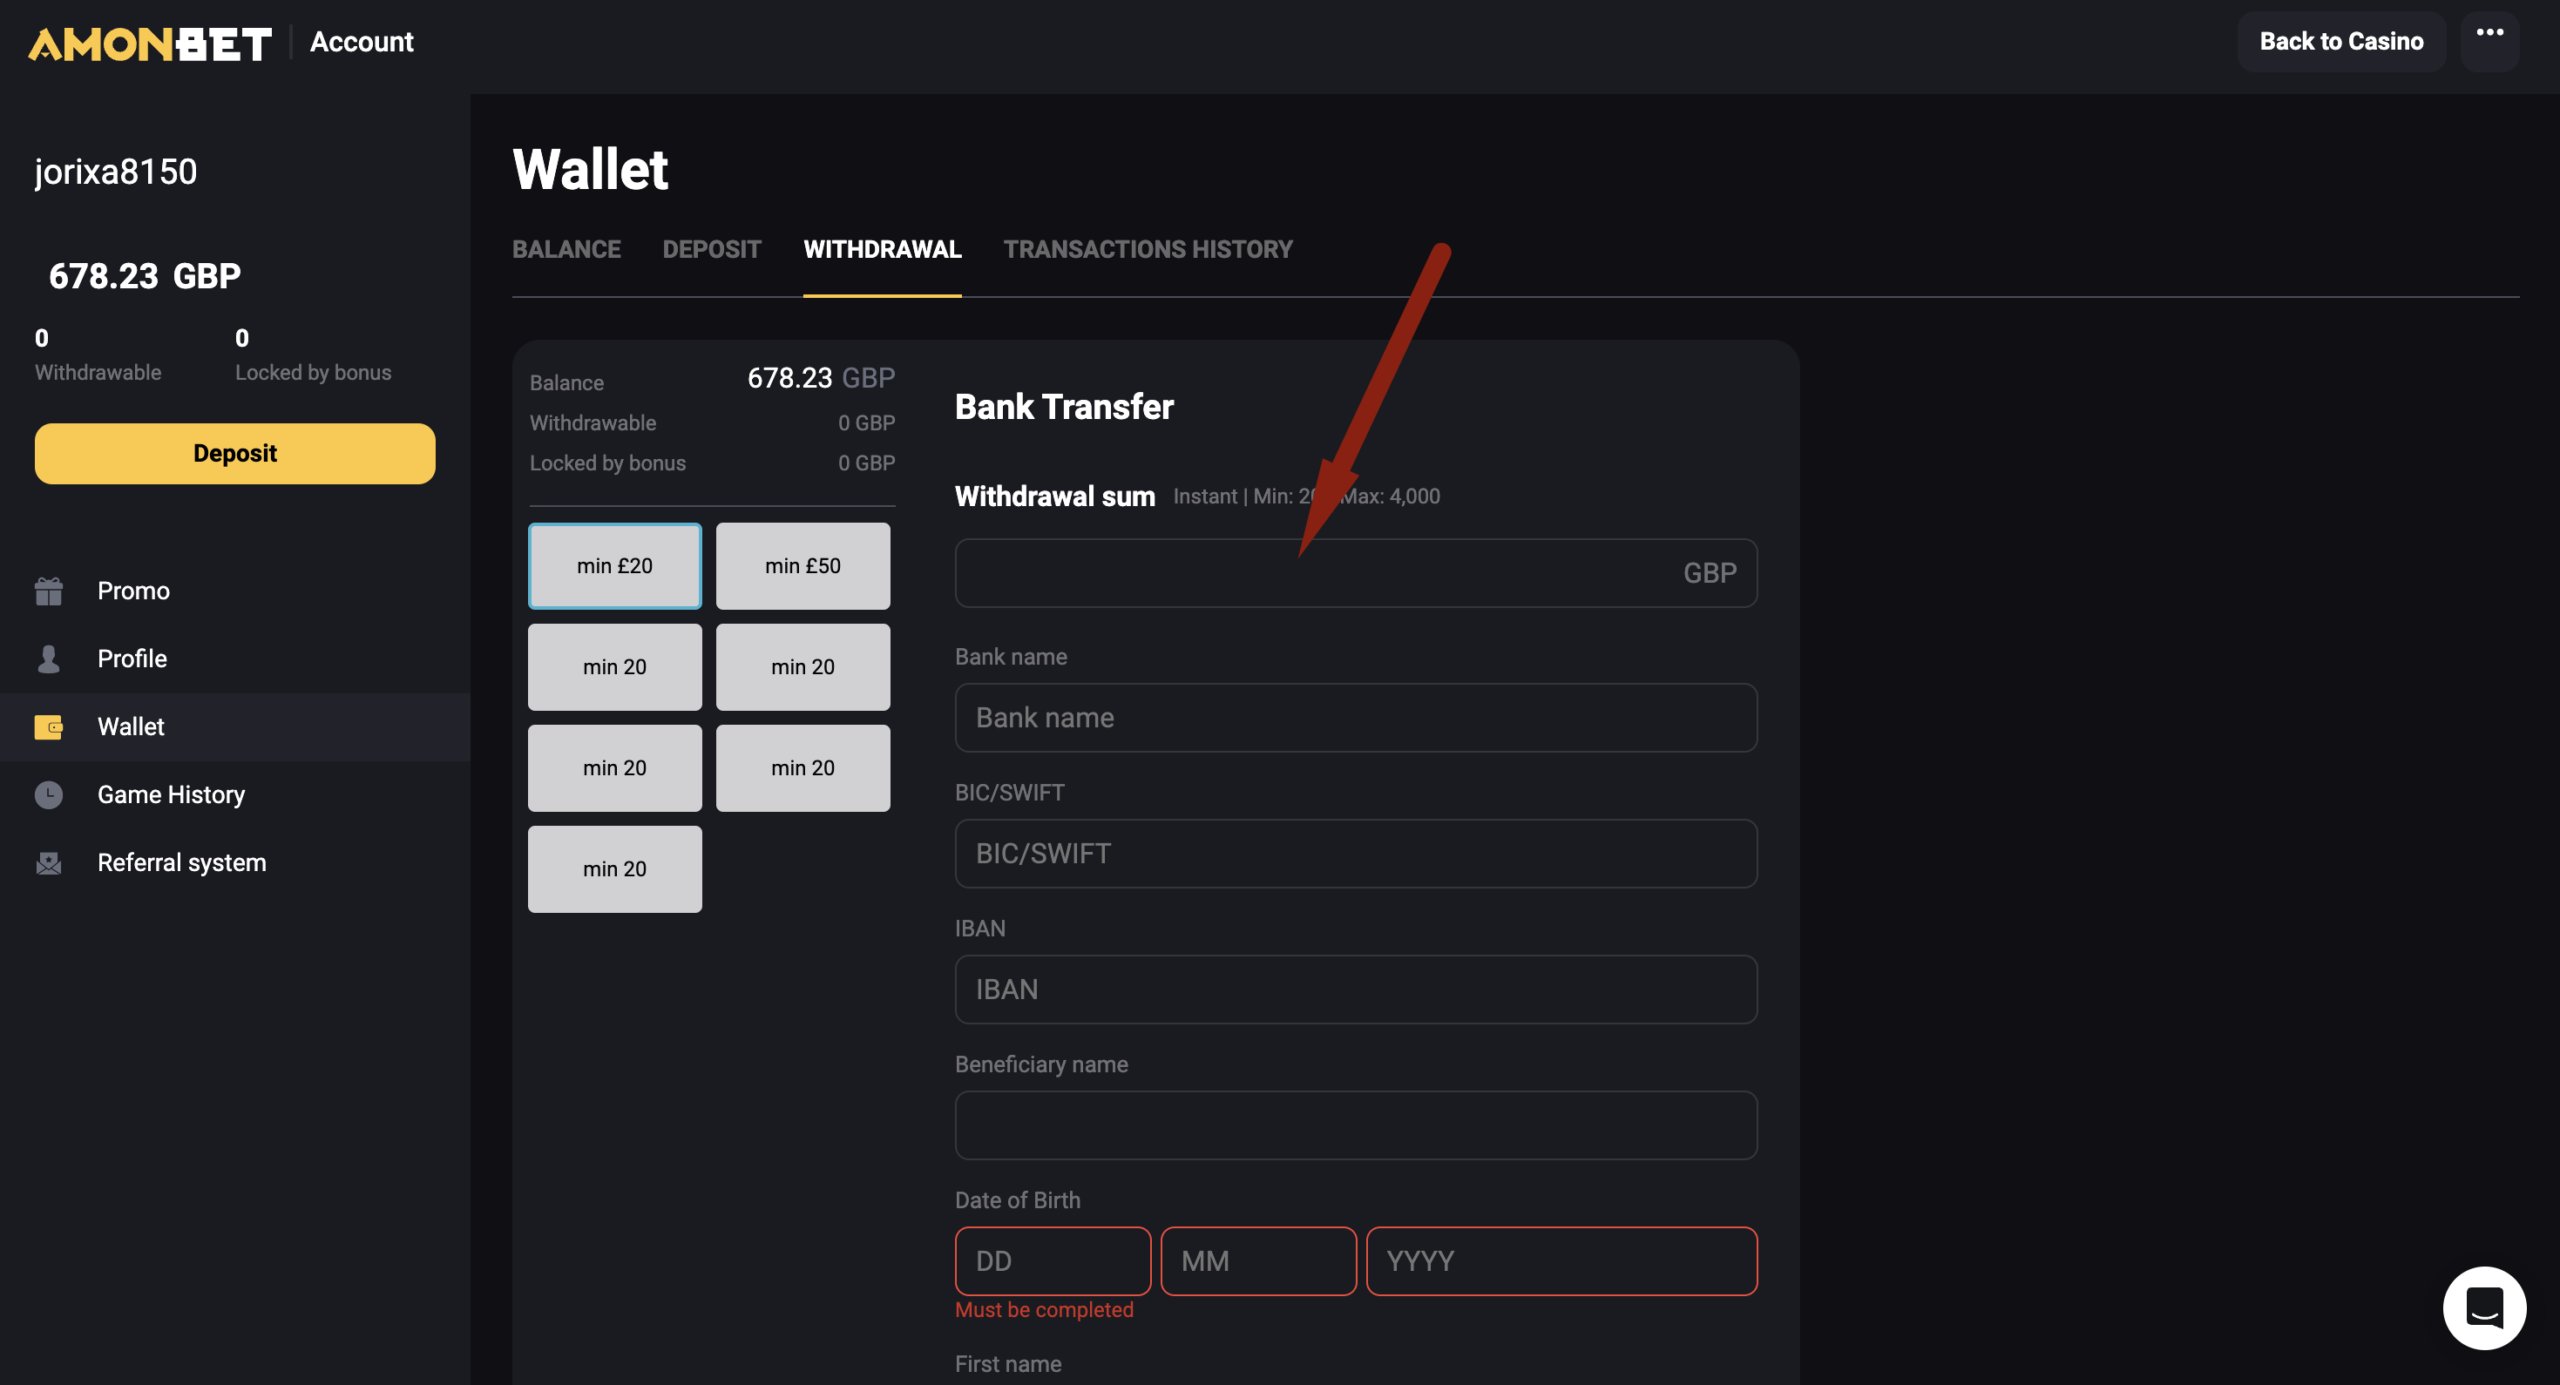Click the Referral system envelope icon
The height and width of the screenshot is (1385, 2560).
pos(48,863)
